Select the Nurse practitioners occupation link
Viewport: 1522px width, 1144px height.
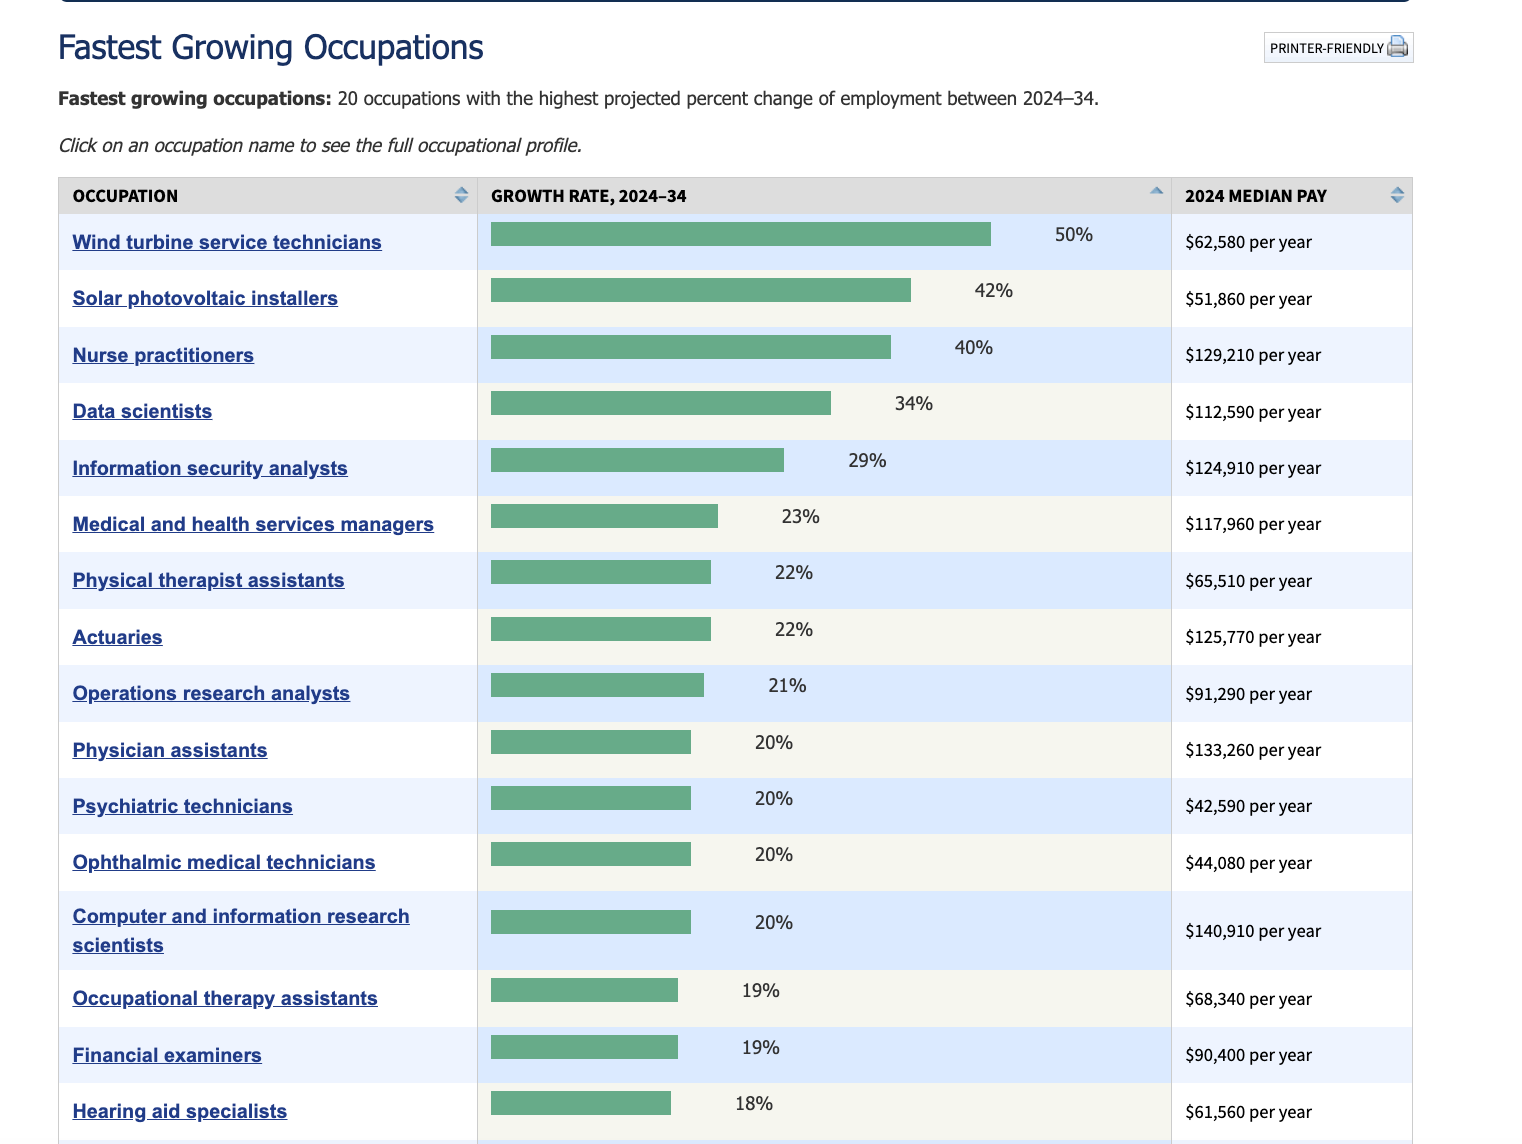click(x=163, y=355)
